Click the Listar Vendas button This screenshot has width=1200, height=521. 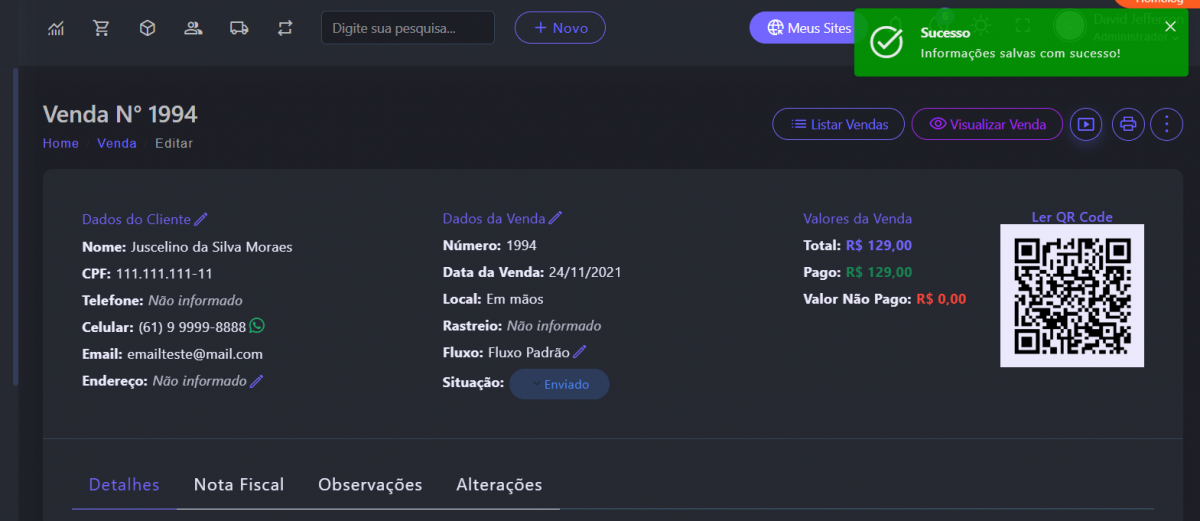(x=838, y=124)
